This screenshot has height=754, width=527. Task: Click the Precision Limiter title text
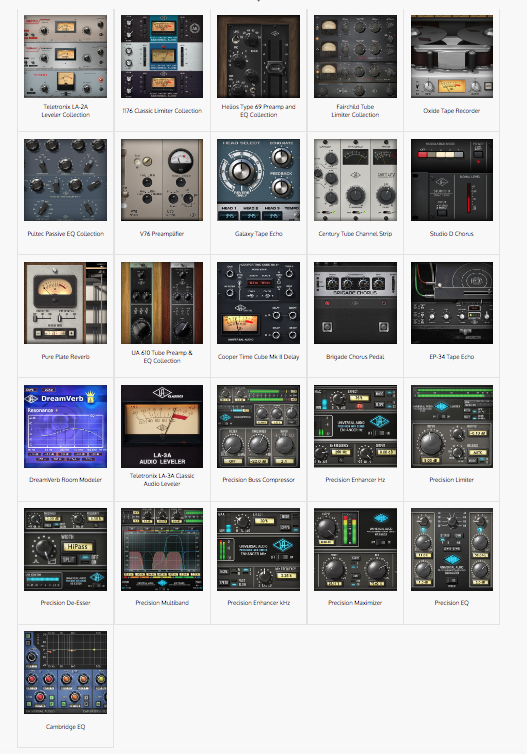click(x=452, y=480)
